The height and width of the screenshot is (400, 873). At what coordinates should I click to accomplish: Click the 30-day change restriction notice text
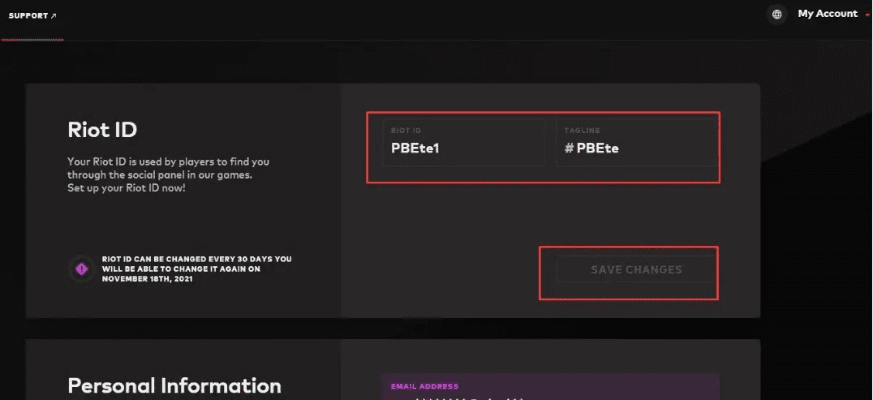coord(197,268)
